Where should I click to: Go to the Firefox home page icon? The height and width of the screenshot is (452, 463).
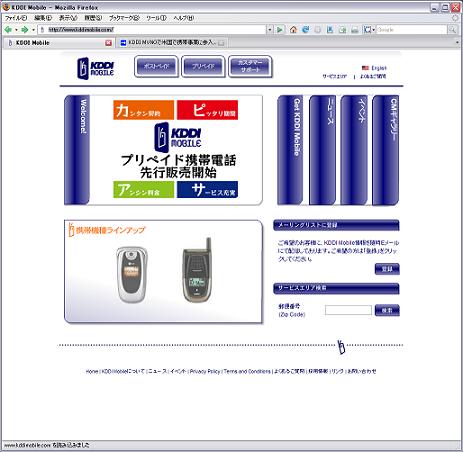[x=293, y=30]
